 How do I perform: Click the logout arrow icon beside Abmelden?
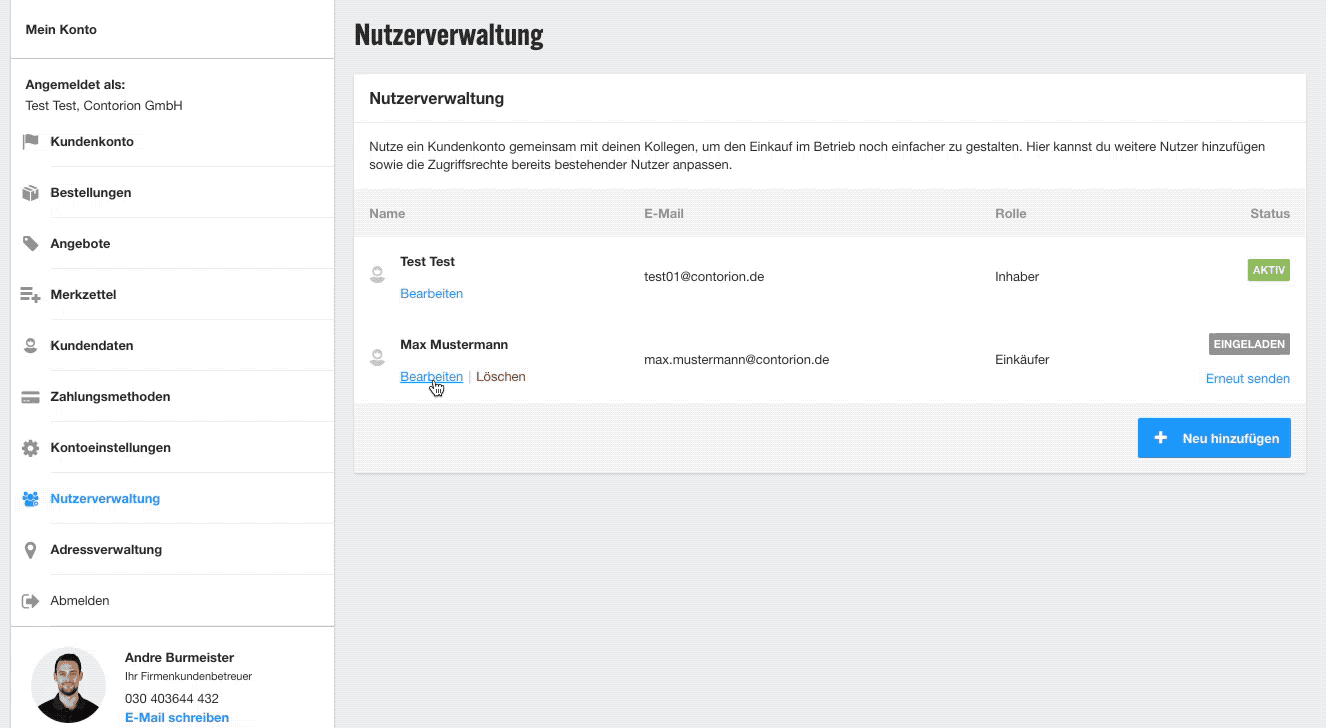pyautogui.click(x=30, y=601)
